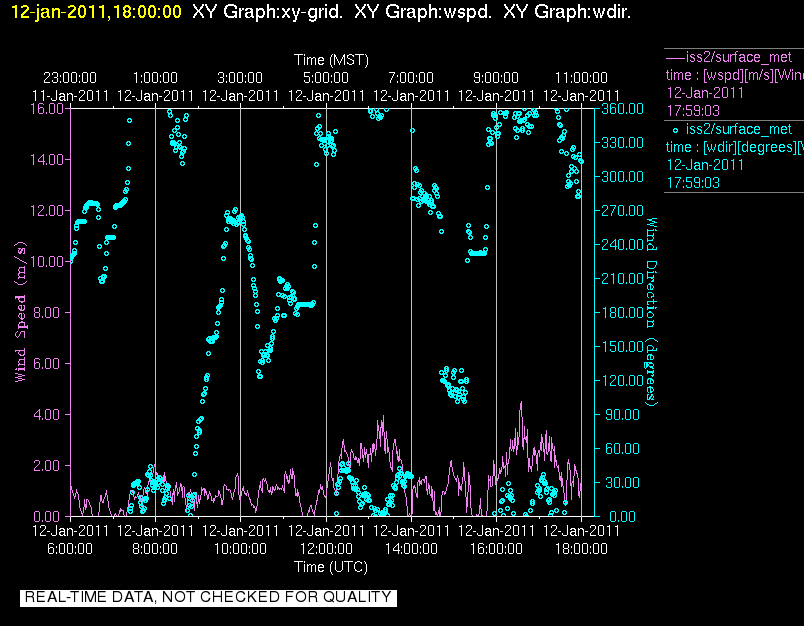Click the 'Time (MST)' top axis label

tap(331, 60)
